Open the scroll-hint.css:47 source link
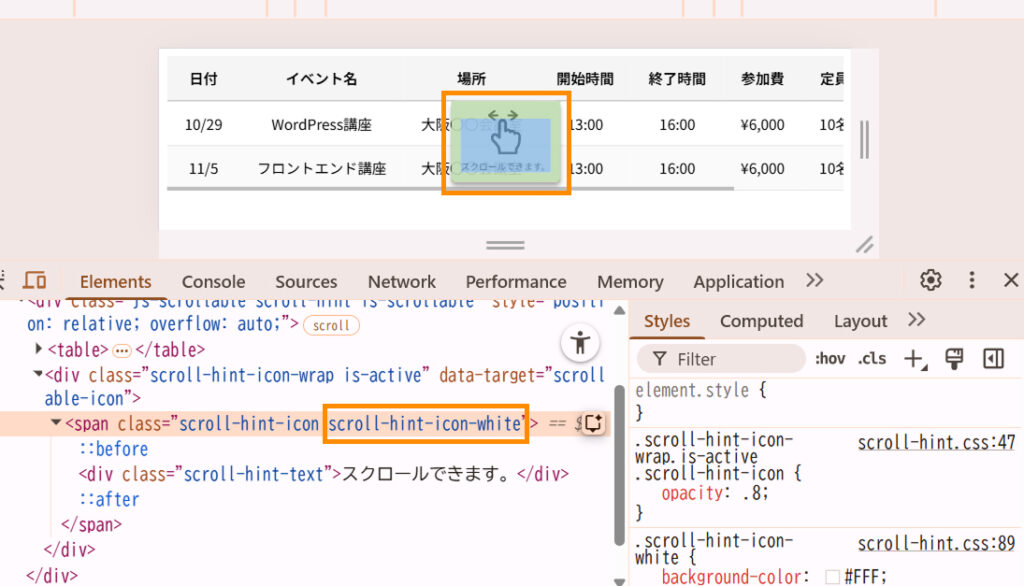 [936, 442]
